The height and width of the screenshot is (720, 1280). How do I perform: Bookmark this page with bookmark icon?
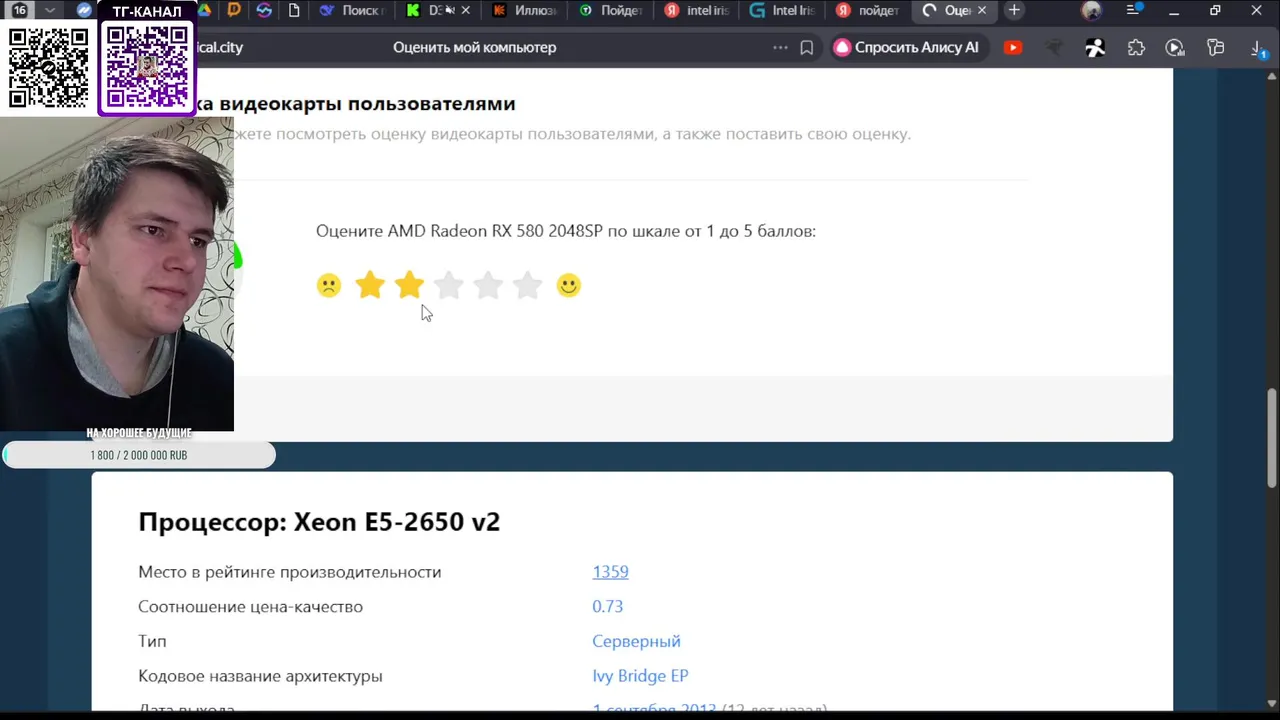pyautogui.click(x=807, y=47)
